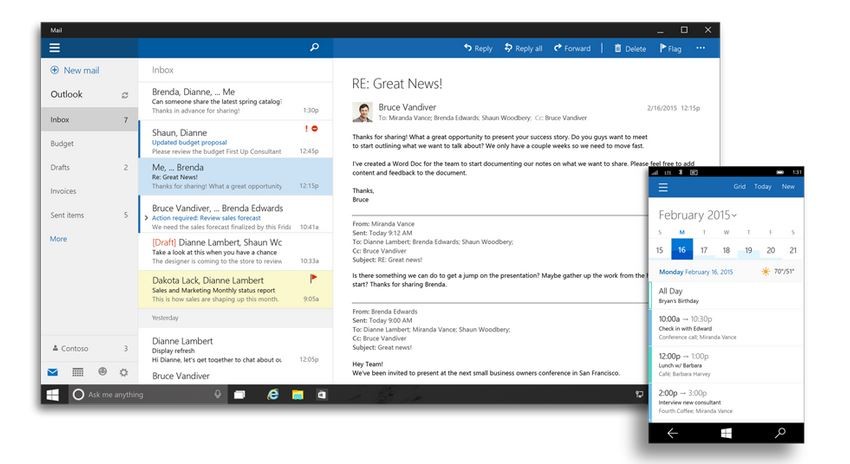
Task: Toggle flag on Dakota Lack message
Action: tap(313, 279)
